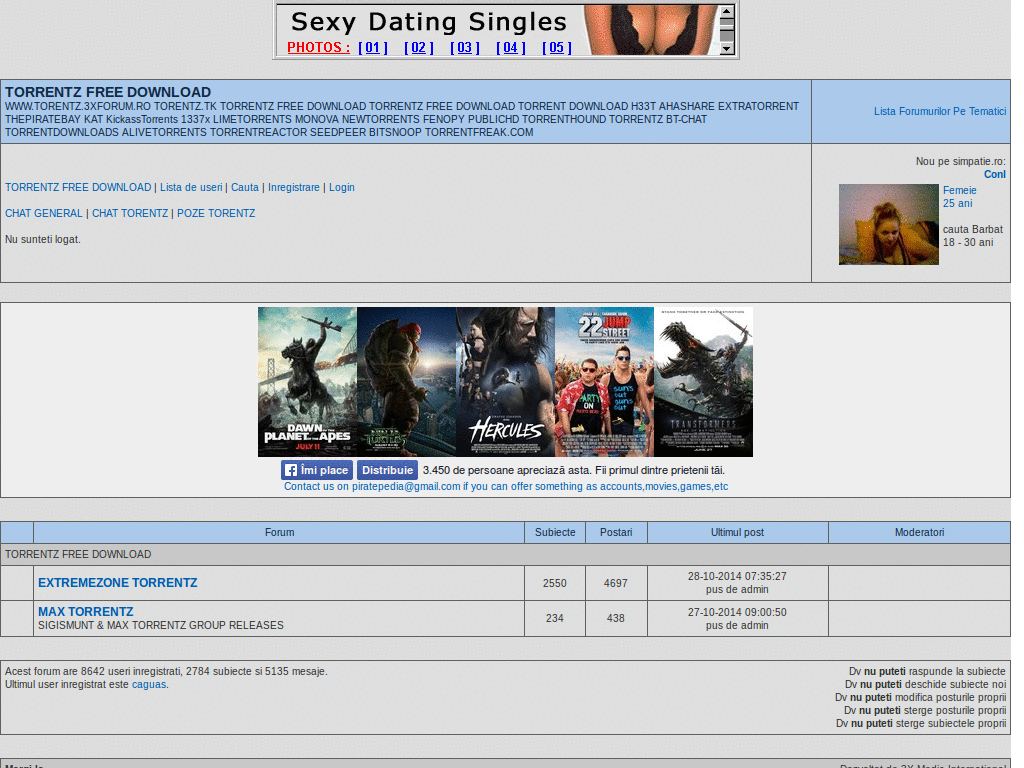Screen dimensions: 1024x768
Task: Click the Dawn of the Planet of the Apes poster
Action: pos(308,382)
